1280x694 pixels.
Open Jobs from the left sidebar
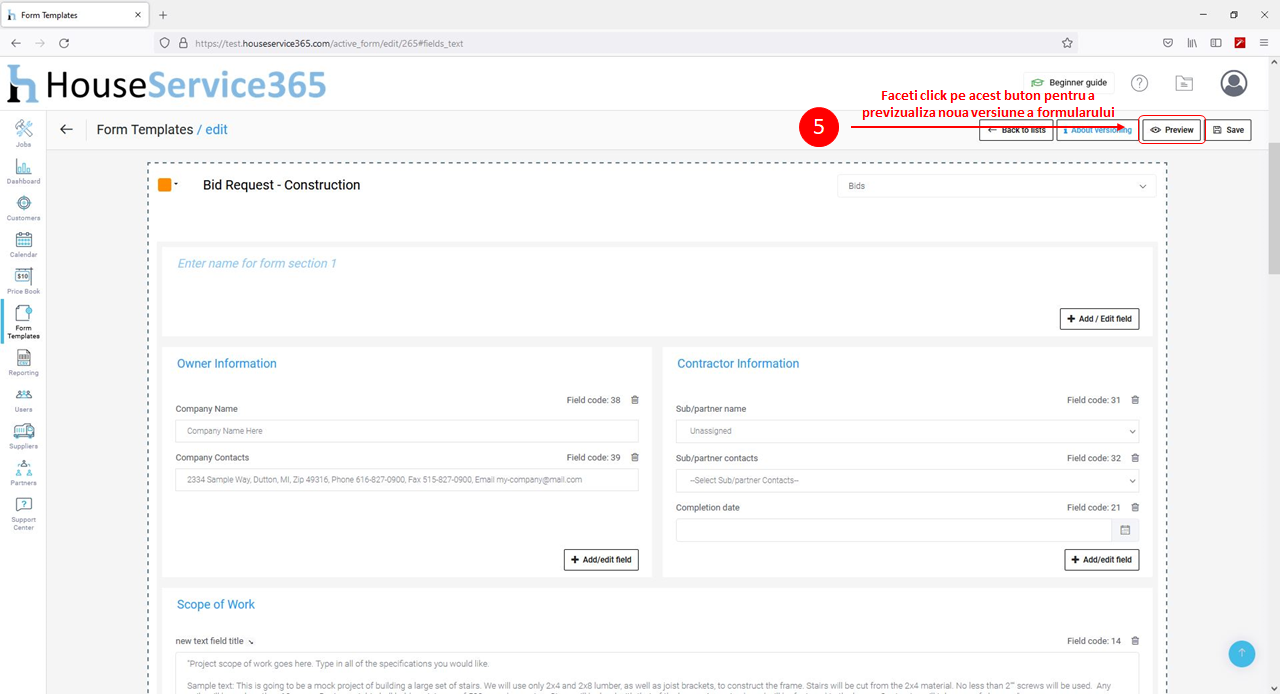click(23, 132)
